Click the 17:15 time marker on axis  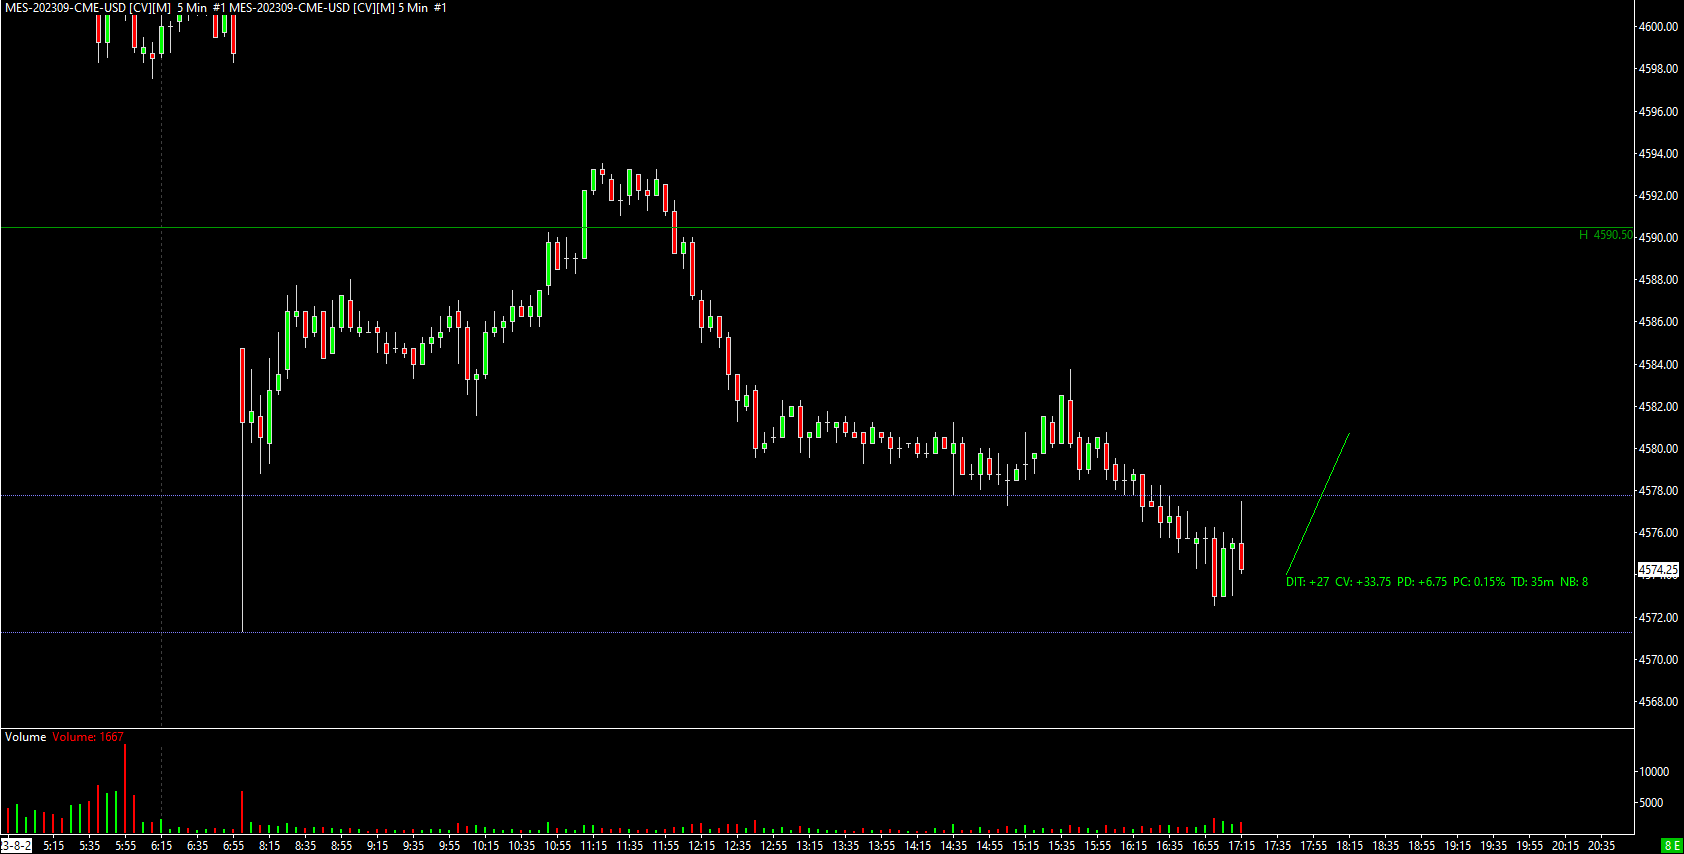coord(1241,846)
